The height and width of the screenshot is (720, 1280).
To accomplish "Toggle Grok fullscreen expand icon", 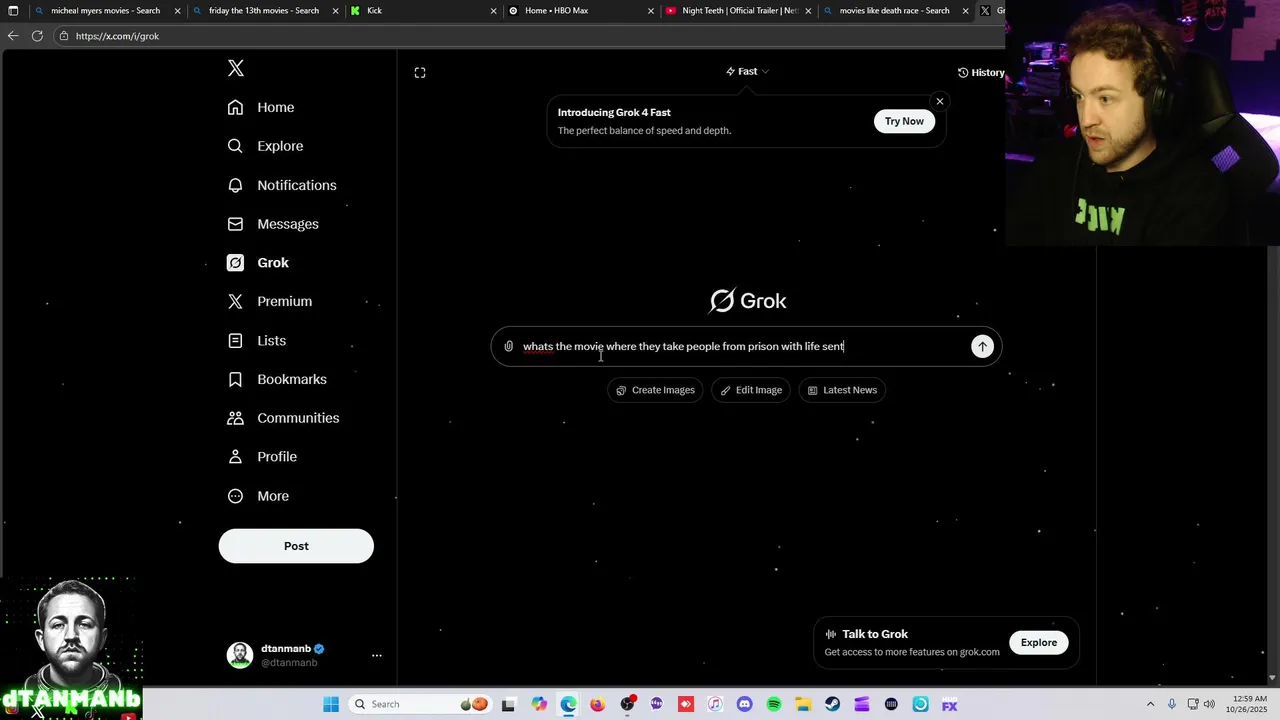I will (420, 72).
